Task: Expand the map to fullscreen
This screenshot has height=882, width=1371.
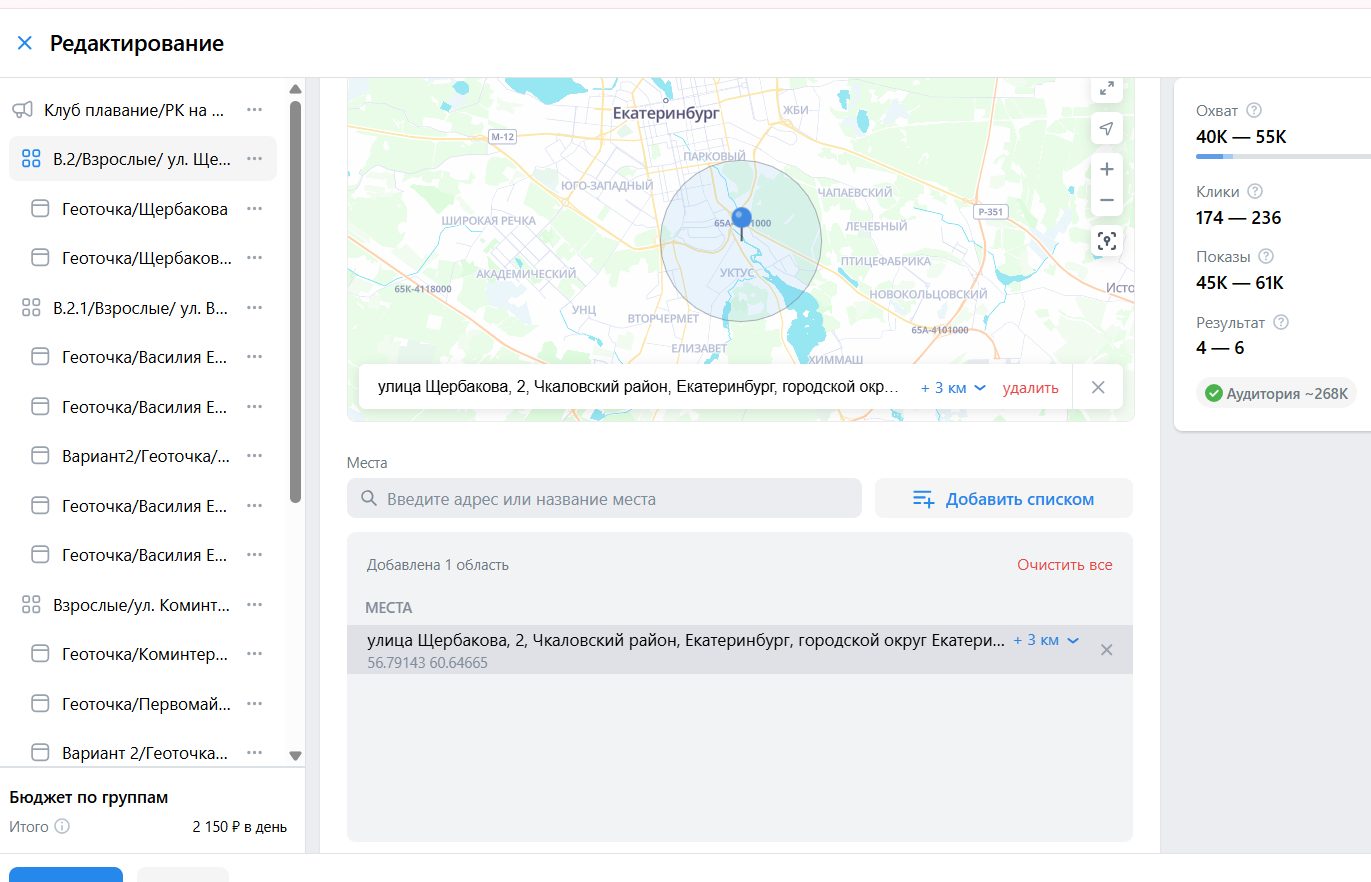Action: (x=1106, y=89)
